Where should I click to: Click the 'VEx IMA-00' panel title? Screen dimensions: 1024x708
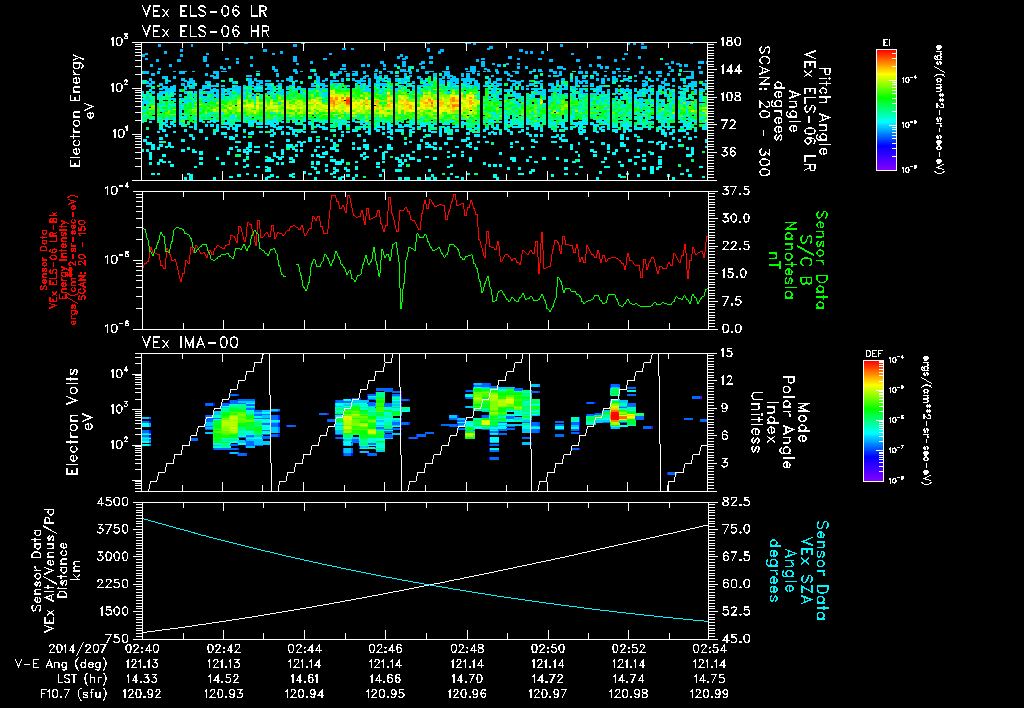pyautogui.click(x=190, y=342)
